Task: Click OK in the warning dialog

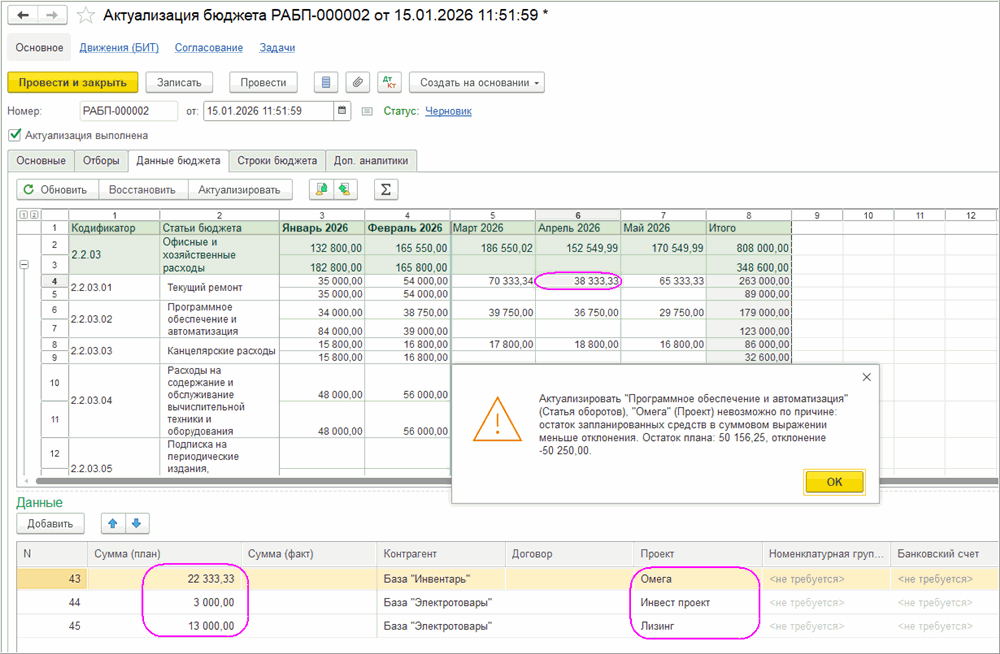Action: pos(834,482)
